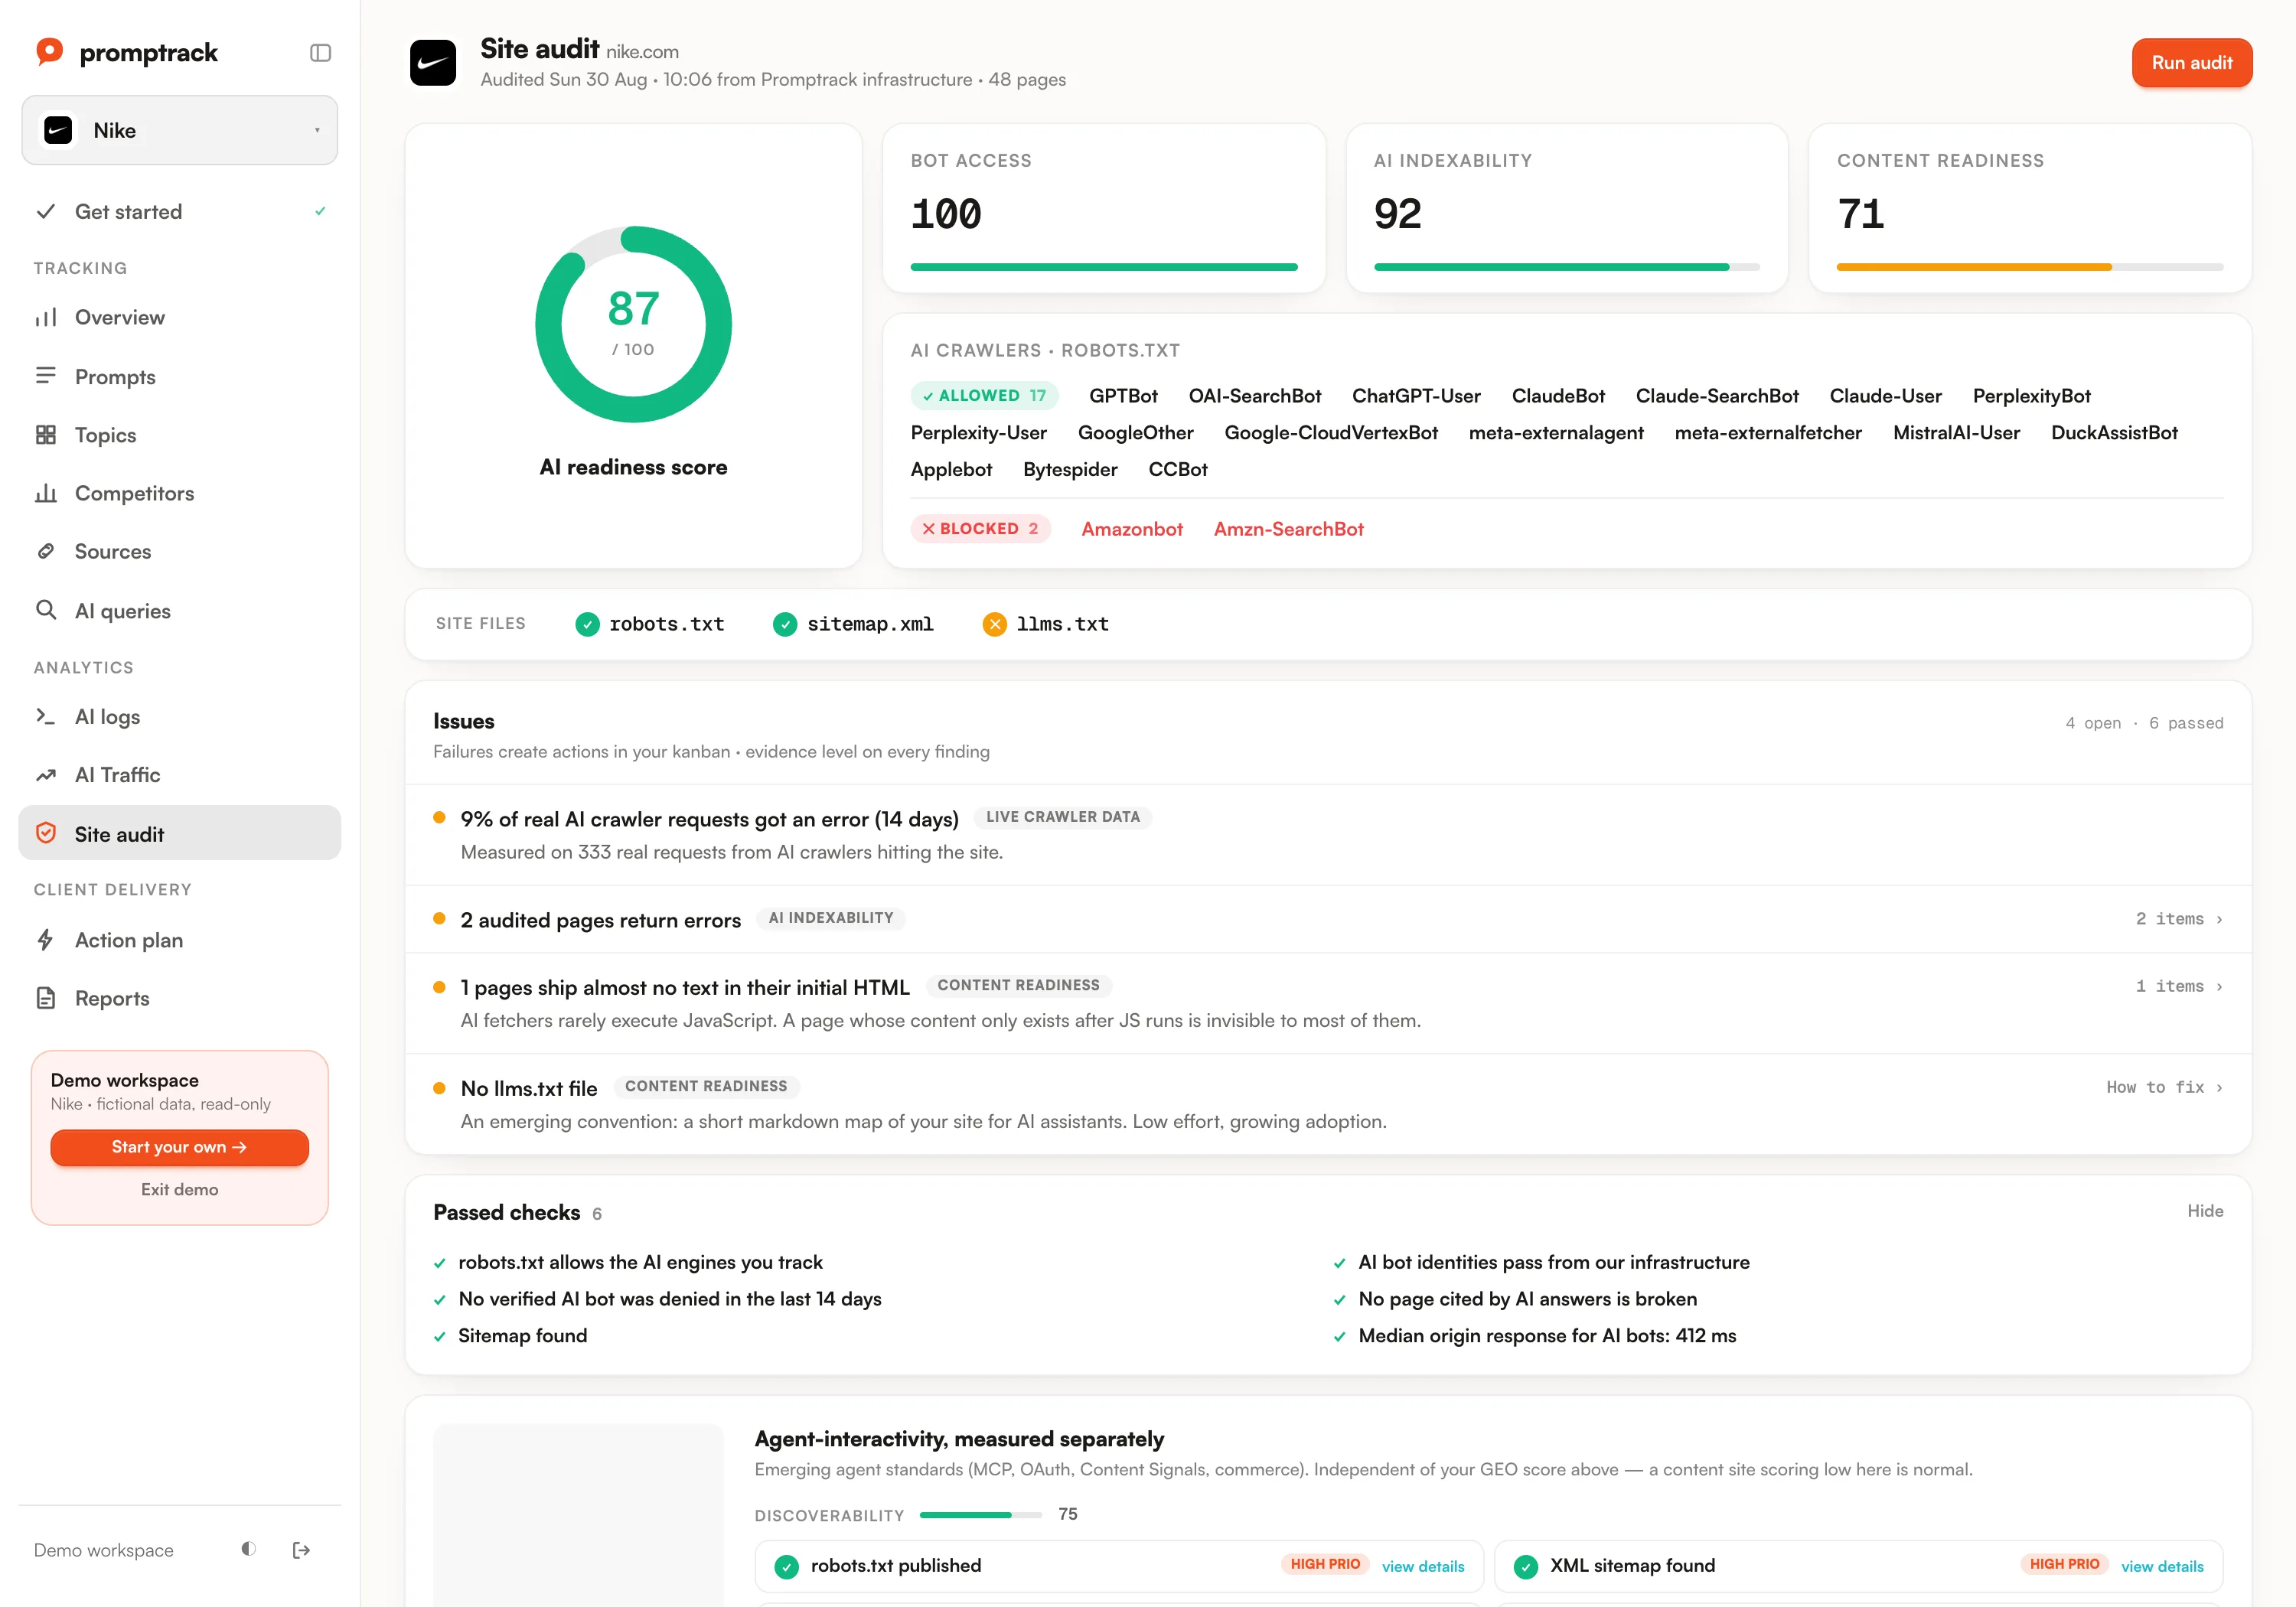Click the Nike swoosh icon in the page header
Screen dimensions: 2296x1607
(x=433, y=63)
